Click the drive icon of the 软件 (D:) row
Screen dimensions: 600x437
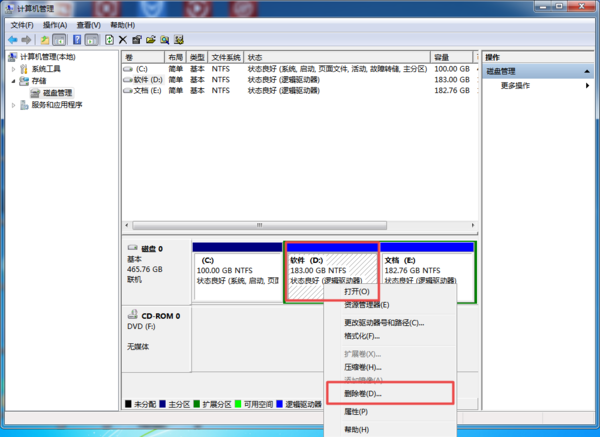tap(128, 80)
